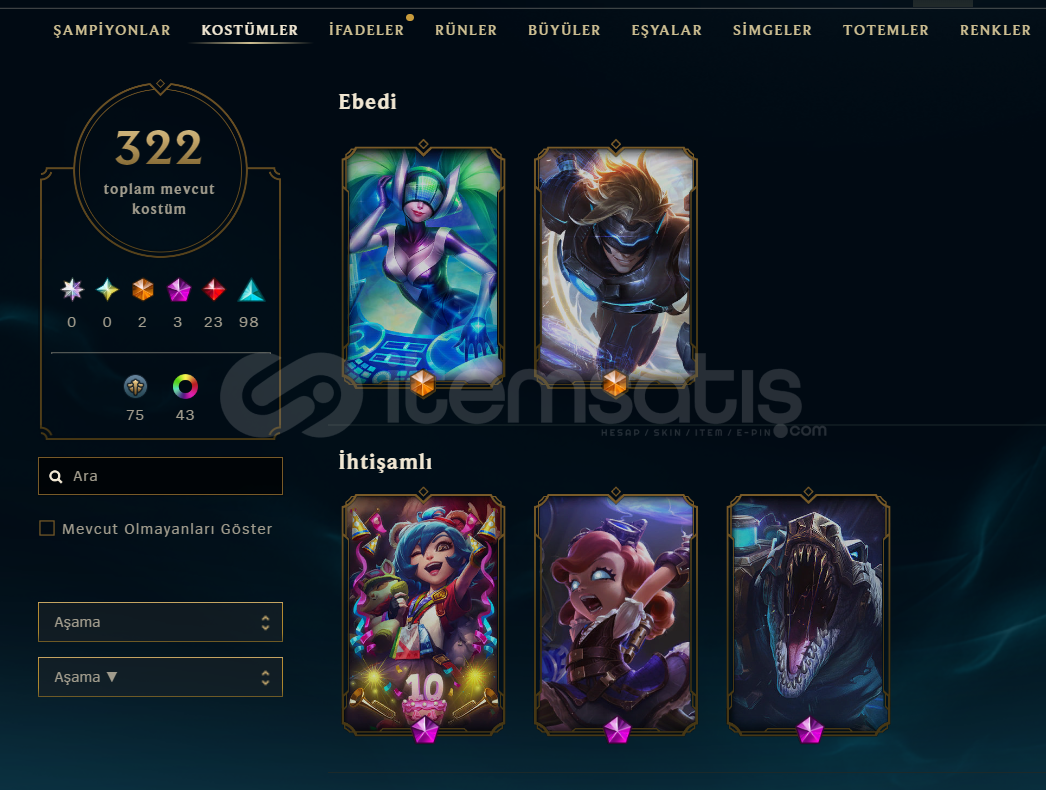Screen dimensions: 1046x790
Task: Open the İFADELER tab
Action: click(x=366, y=30)
